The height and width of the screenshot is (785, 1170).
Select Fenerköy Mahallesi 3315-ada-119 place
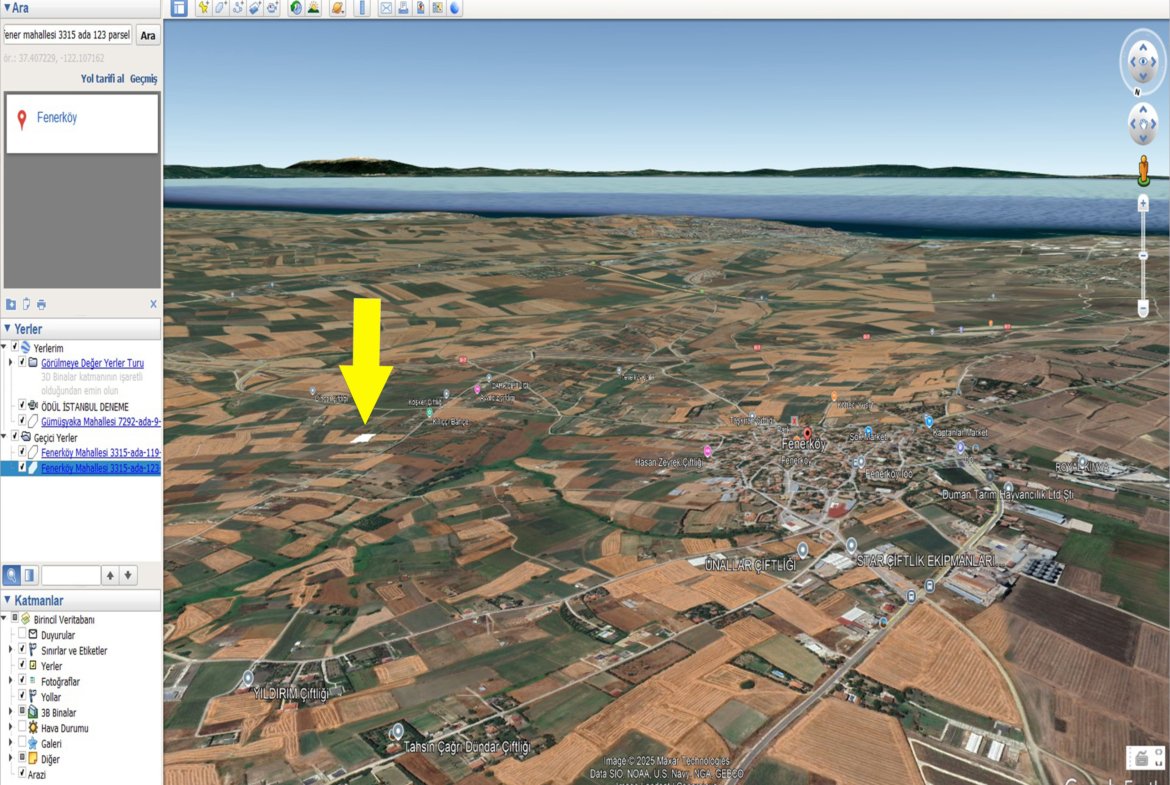coord(101,452)
